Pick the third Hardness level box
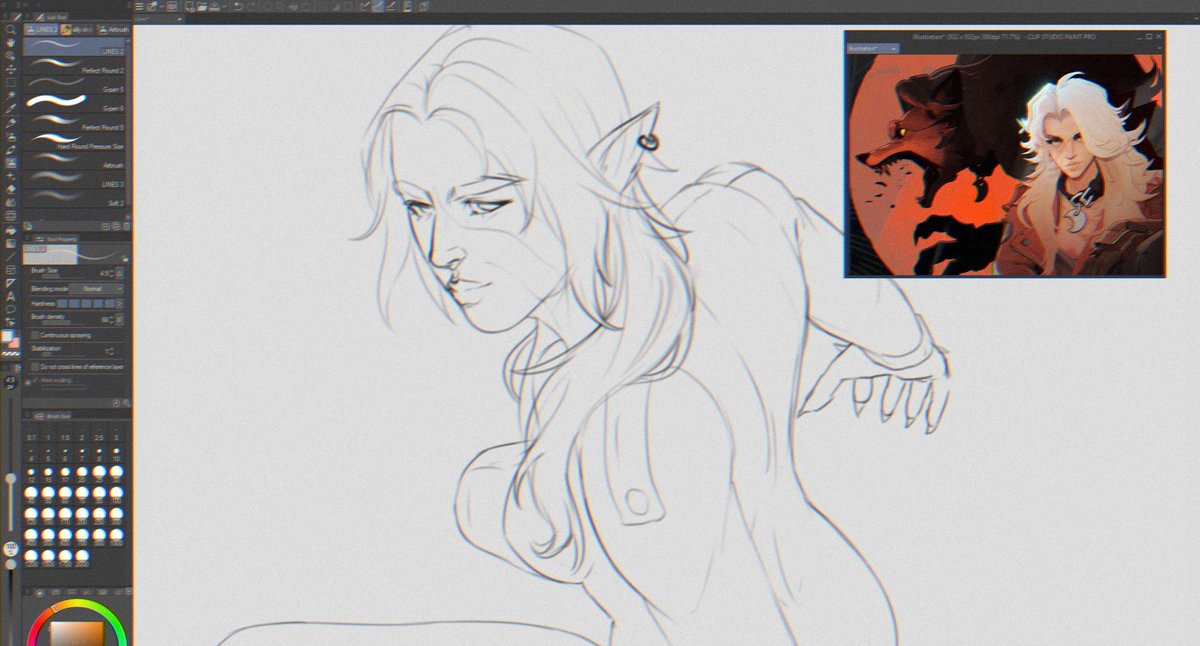The height and width of the screenshot is (646, 1200). (84, 303)
